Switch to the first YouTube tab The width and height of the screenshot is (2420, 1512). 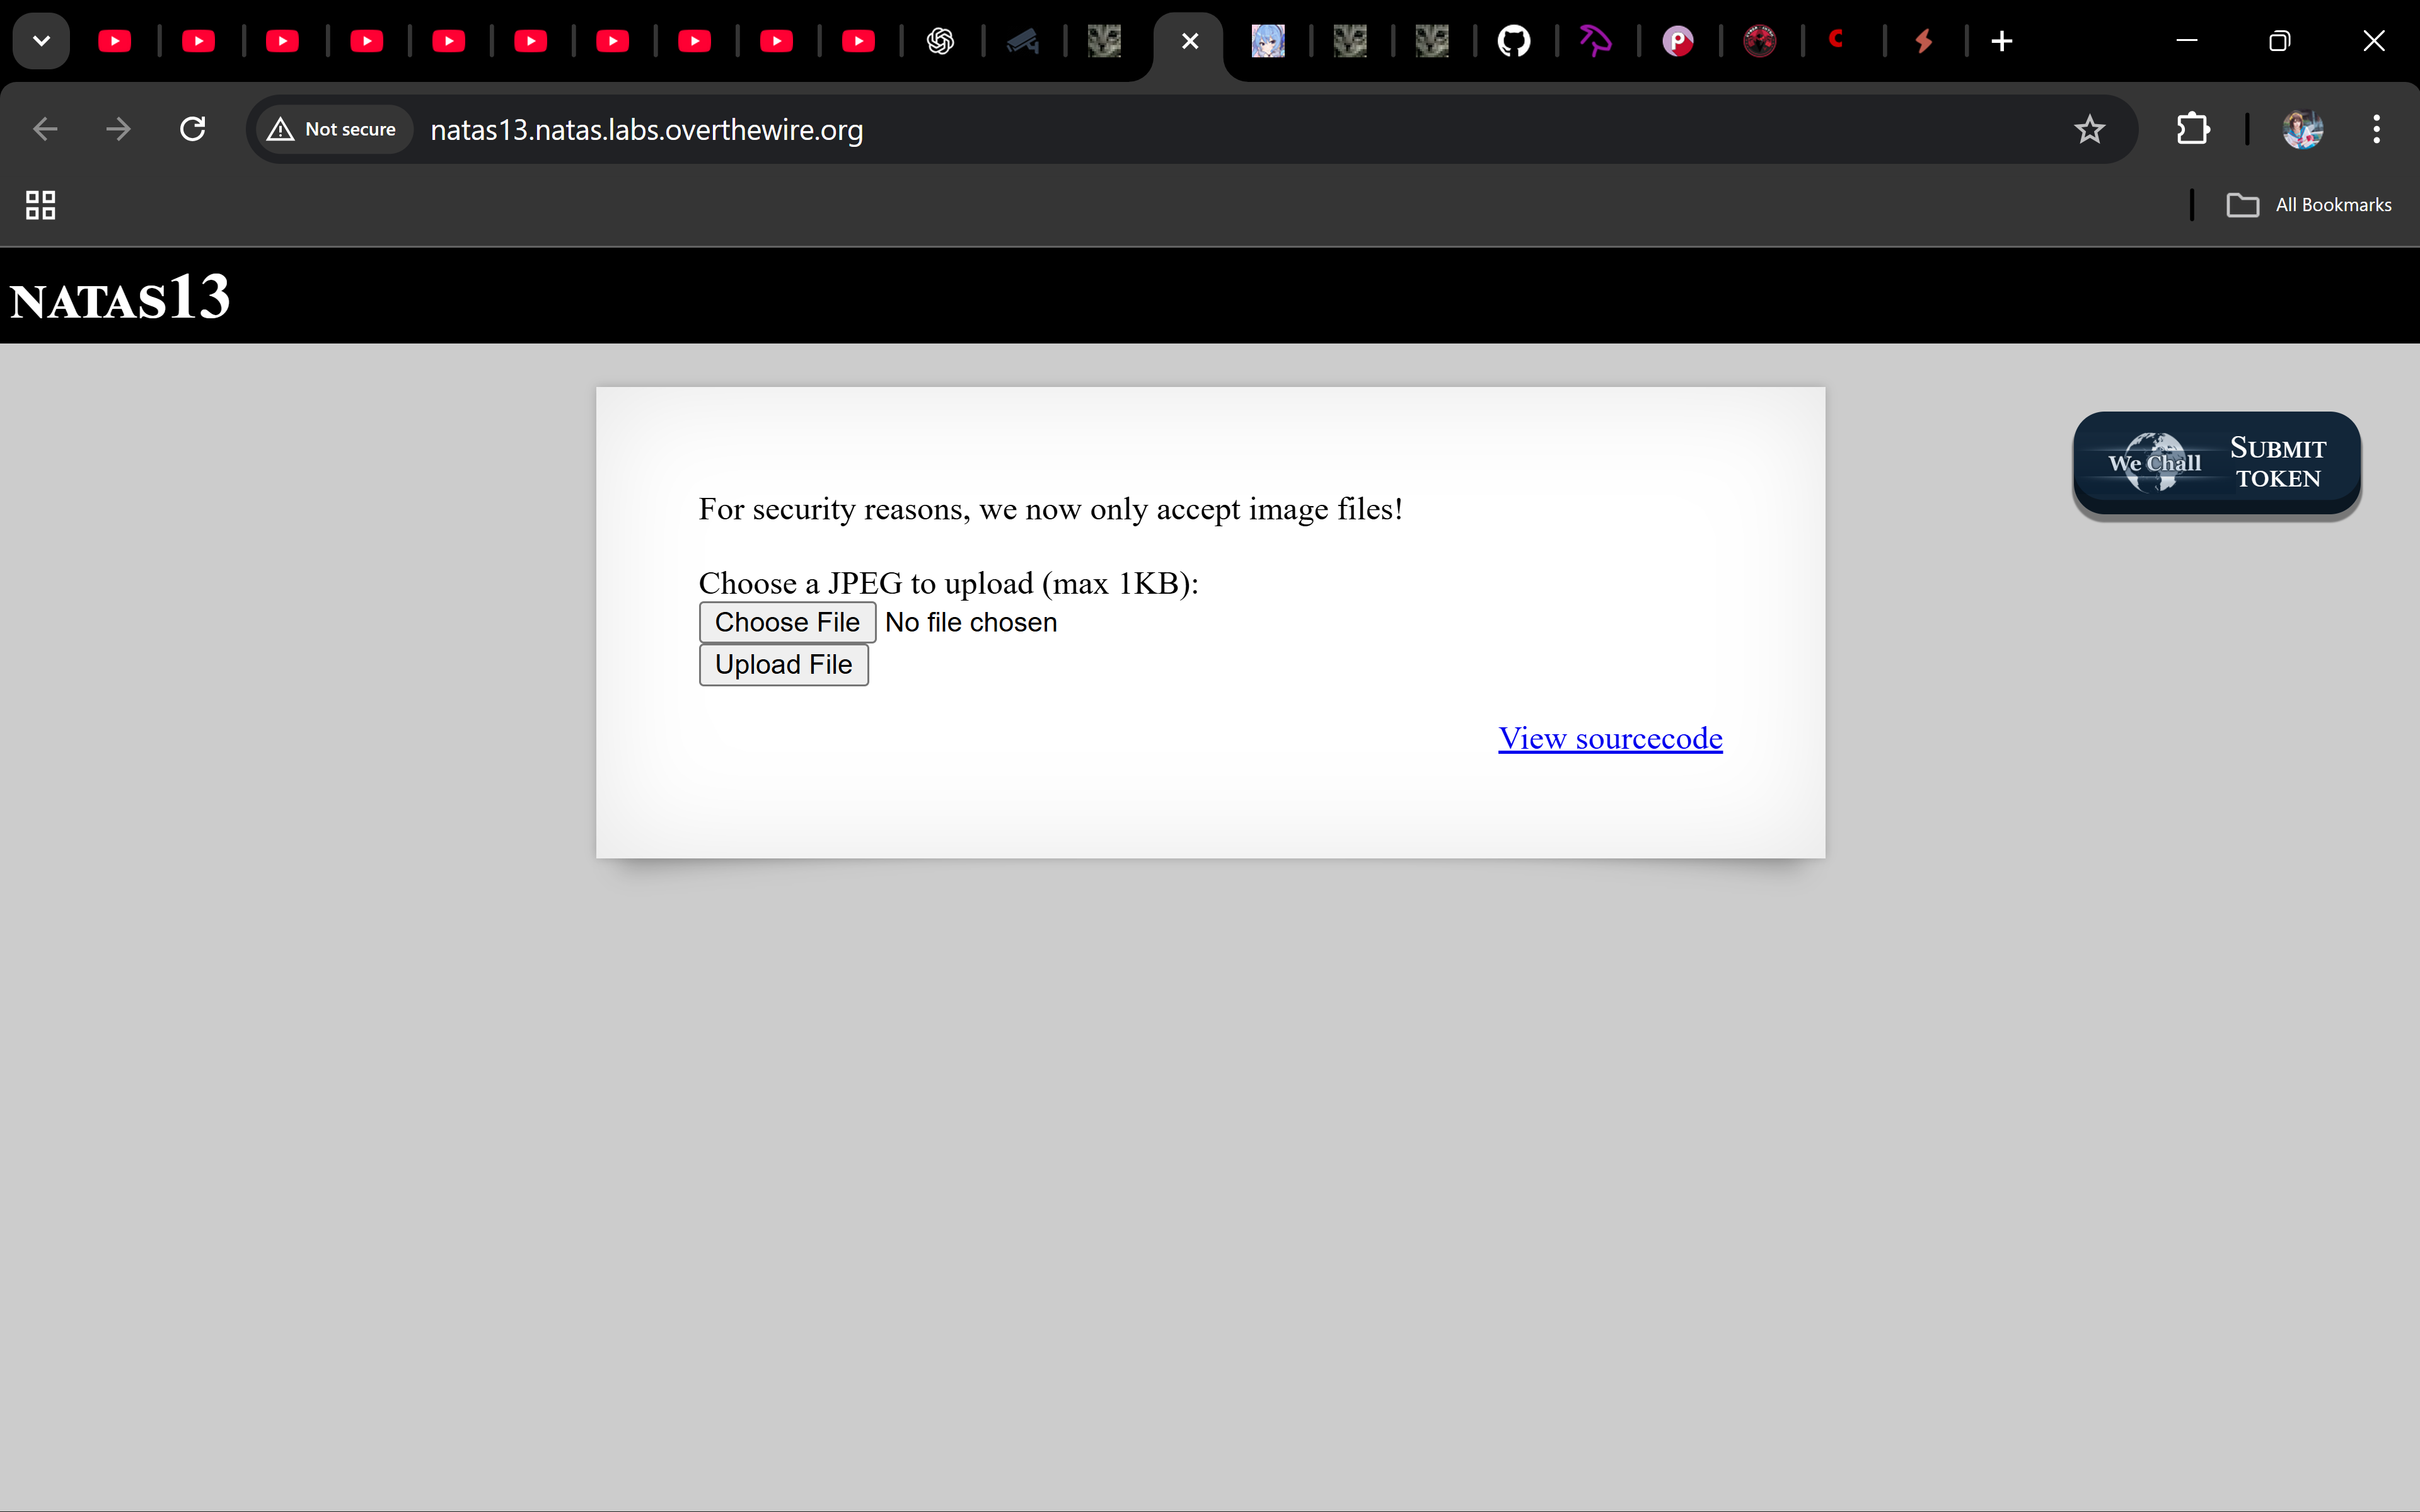pyautogui.click(x=115, y=41)
